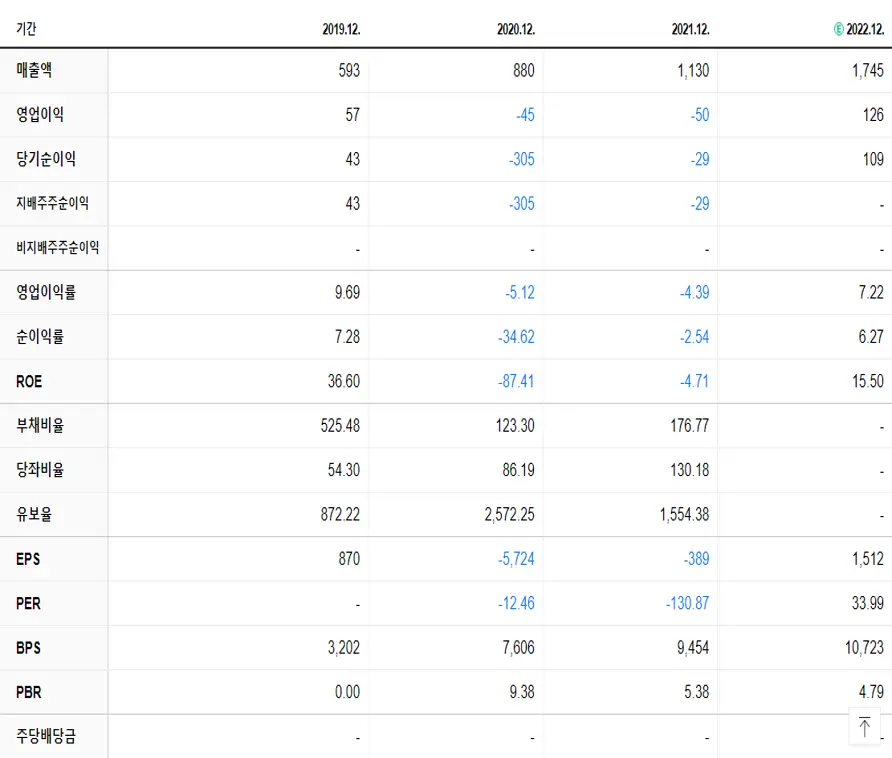Click the -5.12 operating margin value

(520, 292)
